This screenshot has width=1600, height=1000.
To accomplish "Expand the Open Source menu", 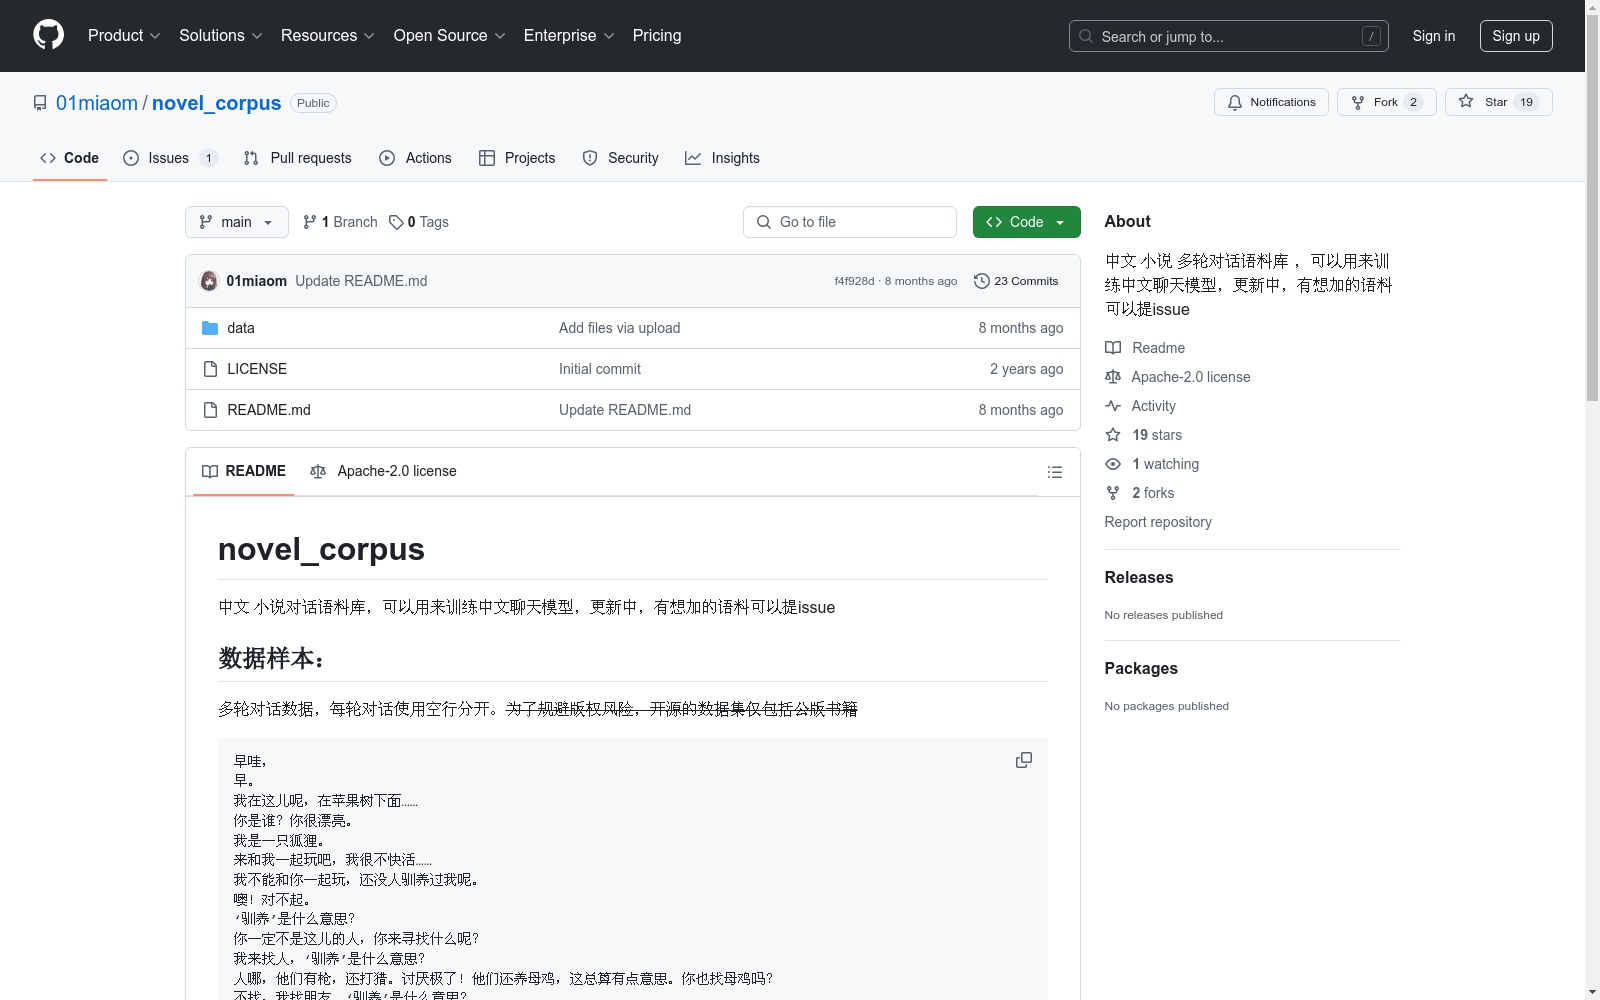I will pyautogui.click(x=450, y=35).
